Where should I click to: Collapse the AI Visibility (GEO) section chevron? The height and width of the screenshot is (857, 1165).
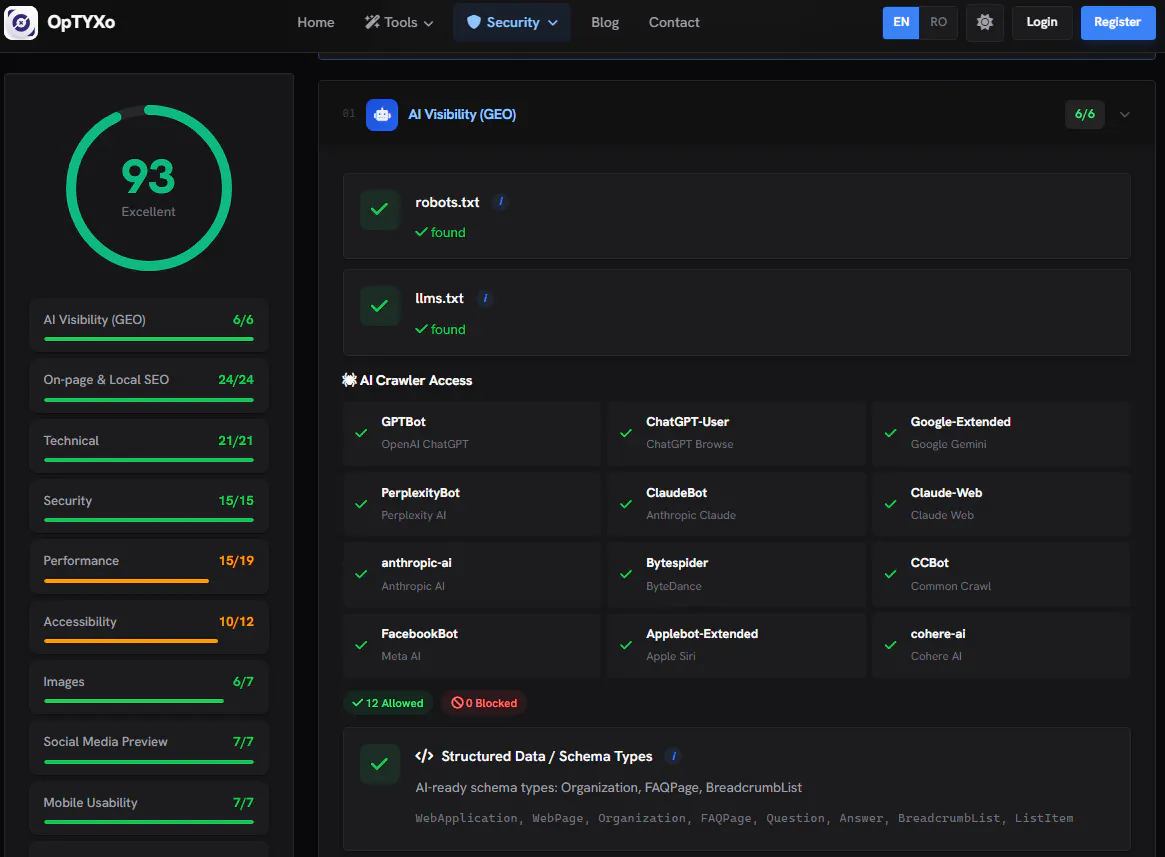coord(1124,114)
